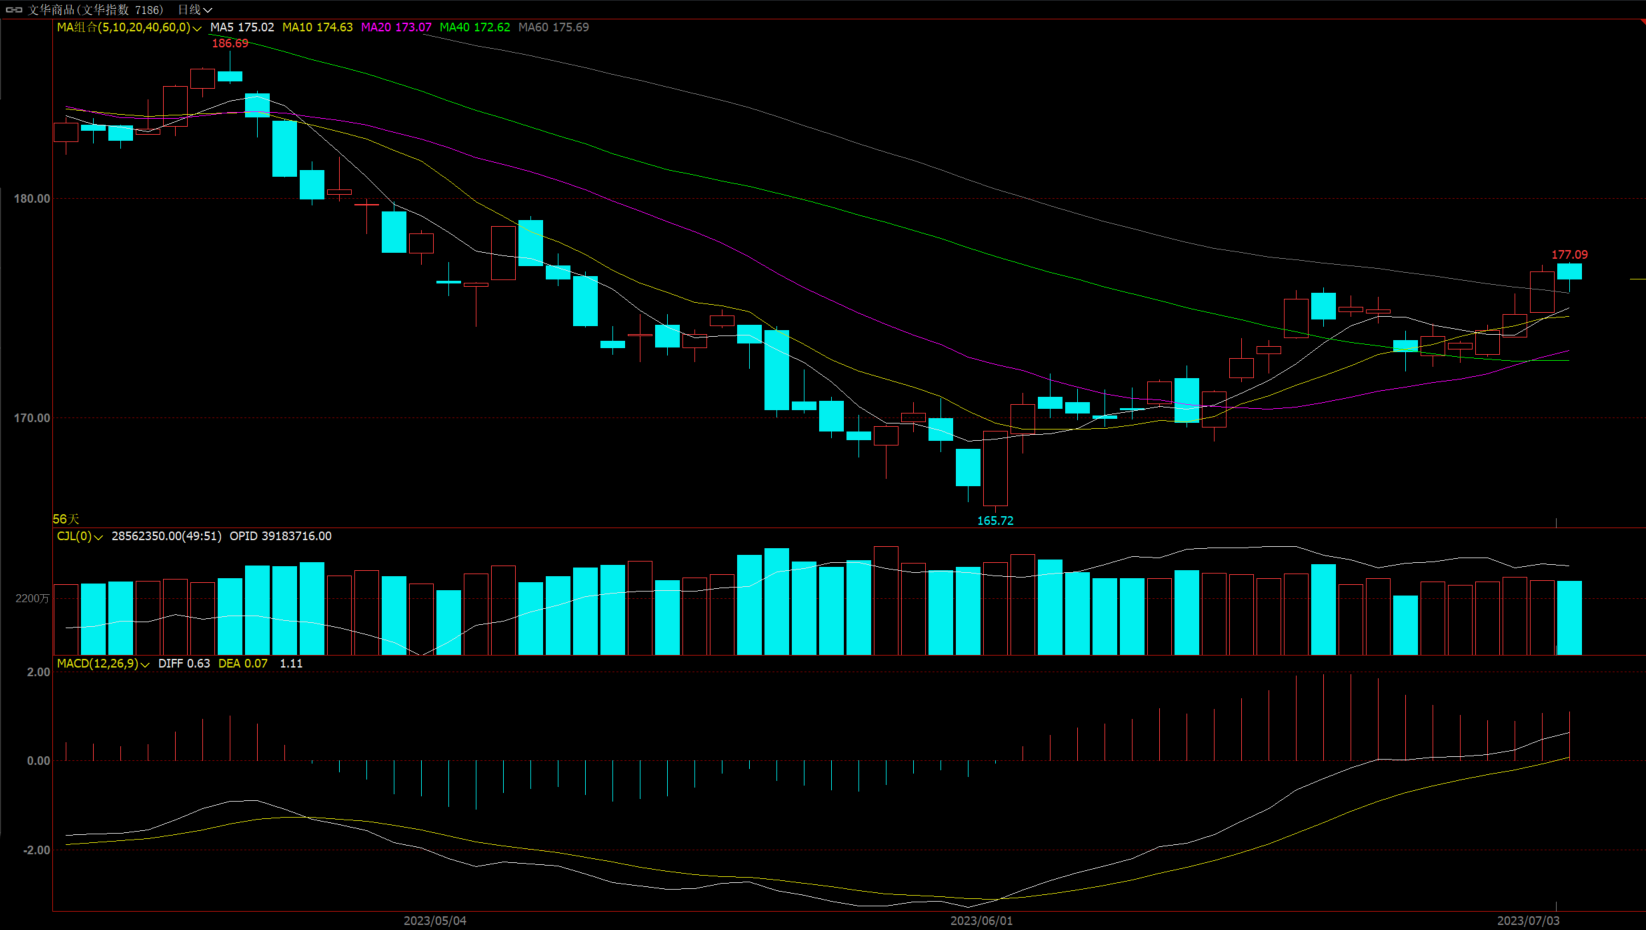1646x930 pixels.
Task: Click the MA40 172.62 value
Action: pyautogui.click(x=475, y=27)
